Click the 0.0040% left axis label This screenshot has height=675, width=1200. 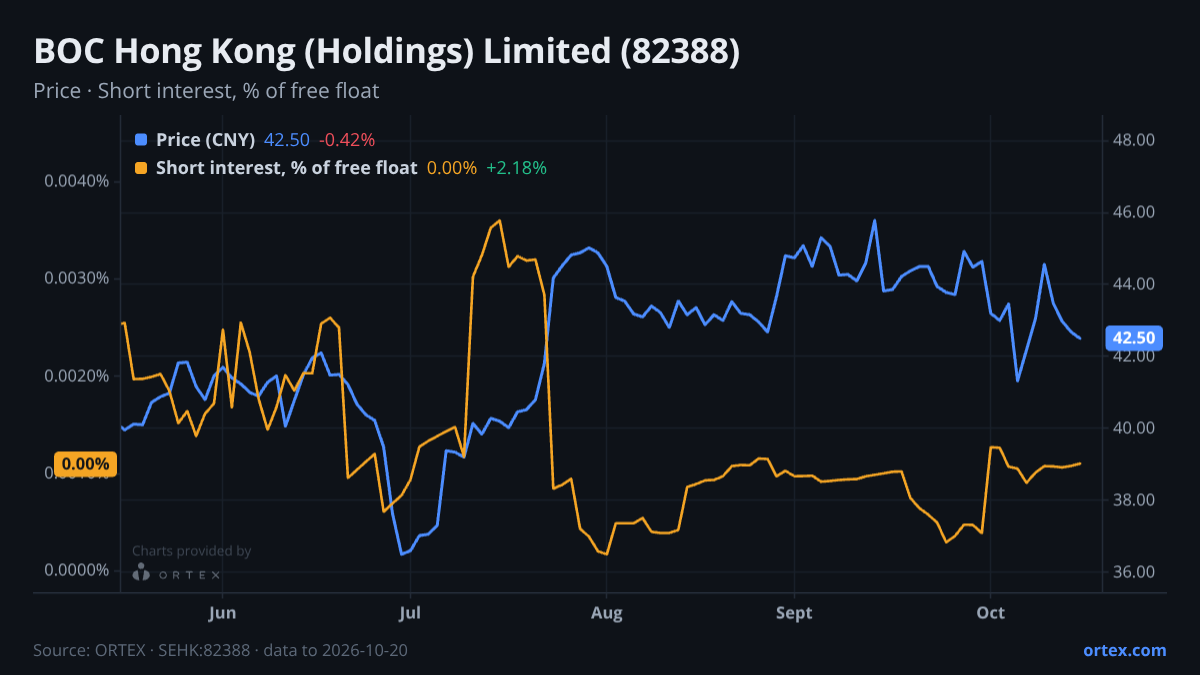coord(76,181)
